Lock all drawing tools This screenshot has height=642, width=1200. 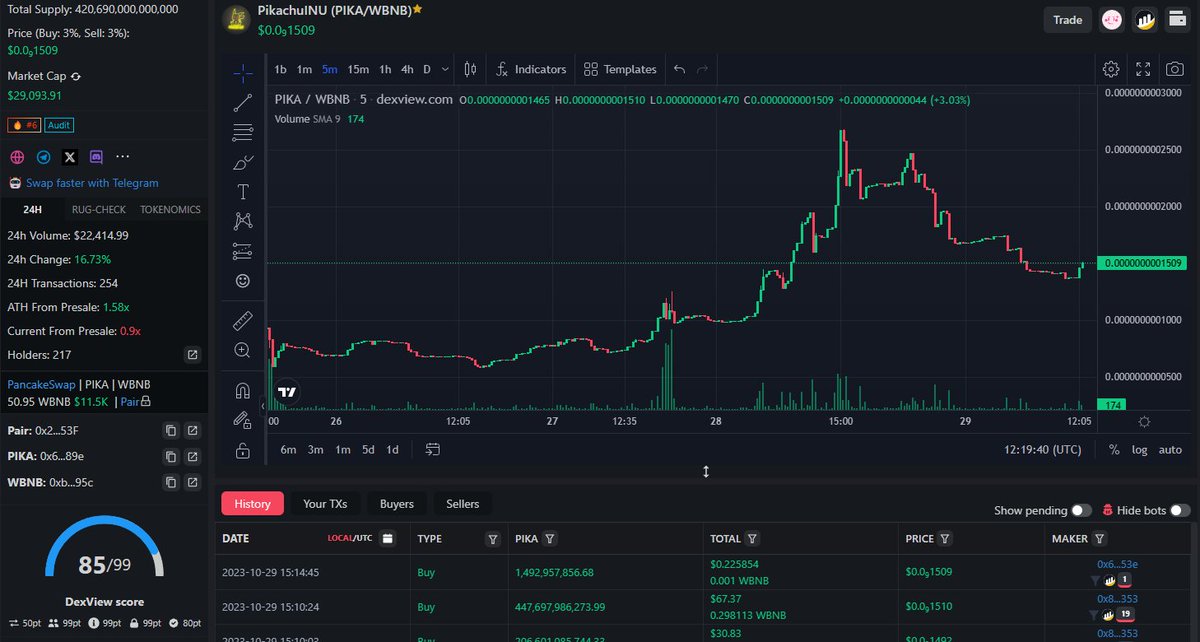coord(242,450)
